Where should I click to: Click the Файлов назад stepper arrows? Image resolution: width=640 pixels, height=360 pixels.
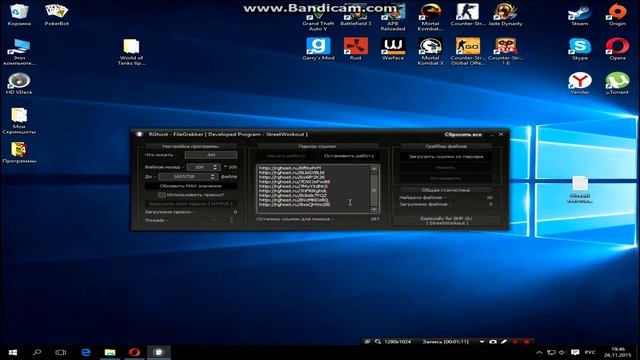215,167
